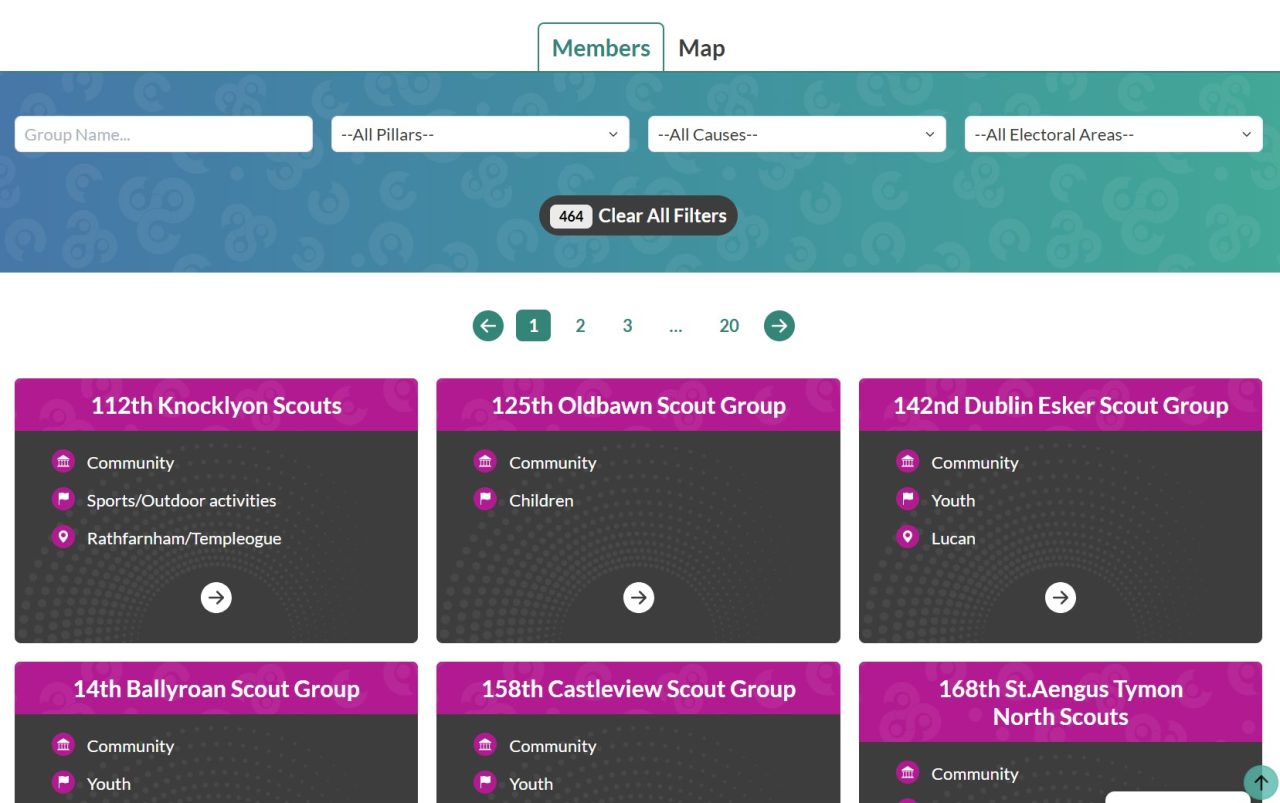
Task: Click Rathfarnham/Templeogue text
Action: (184, 538)
